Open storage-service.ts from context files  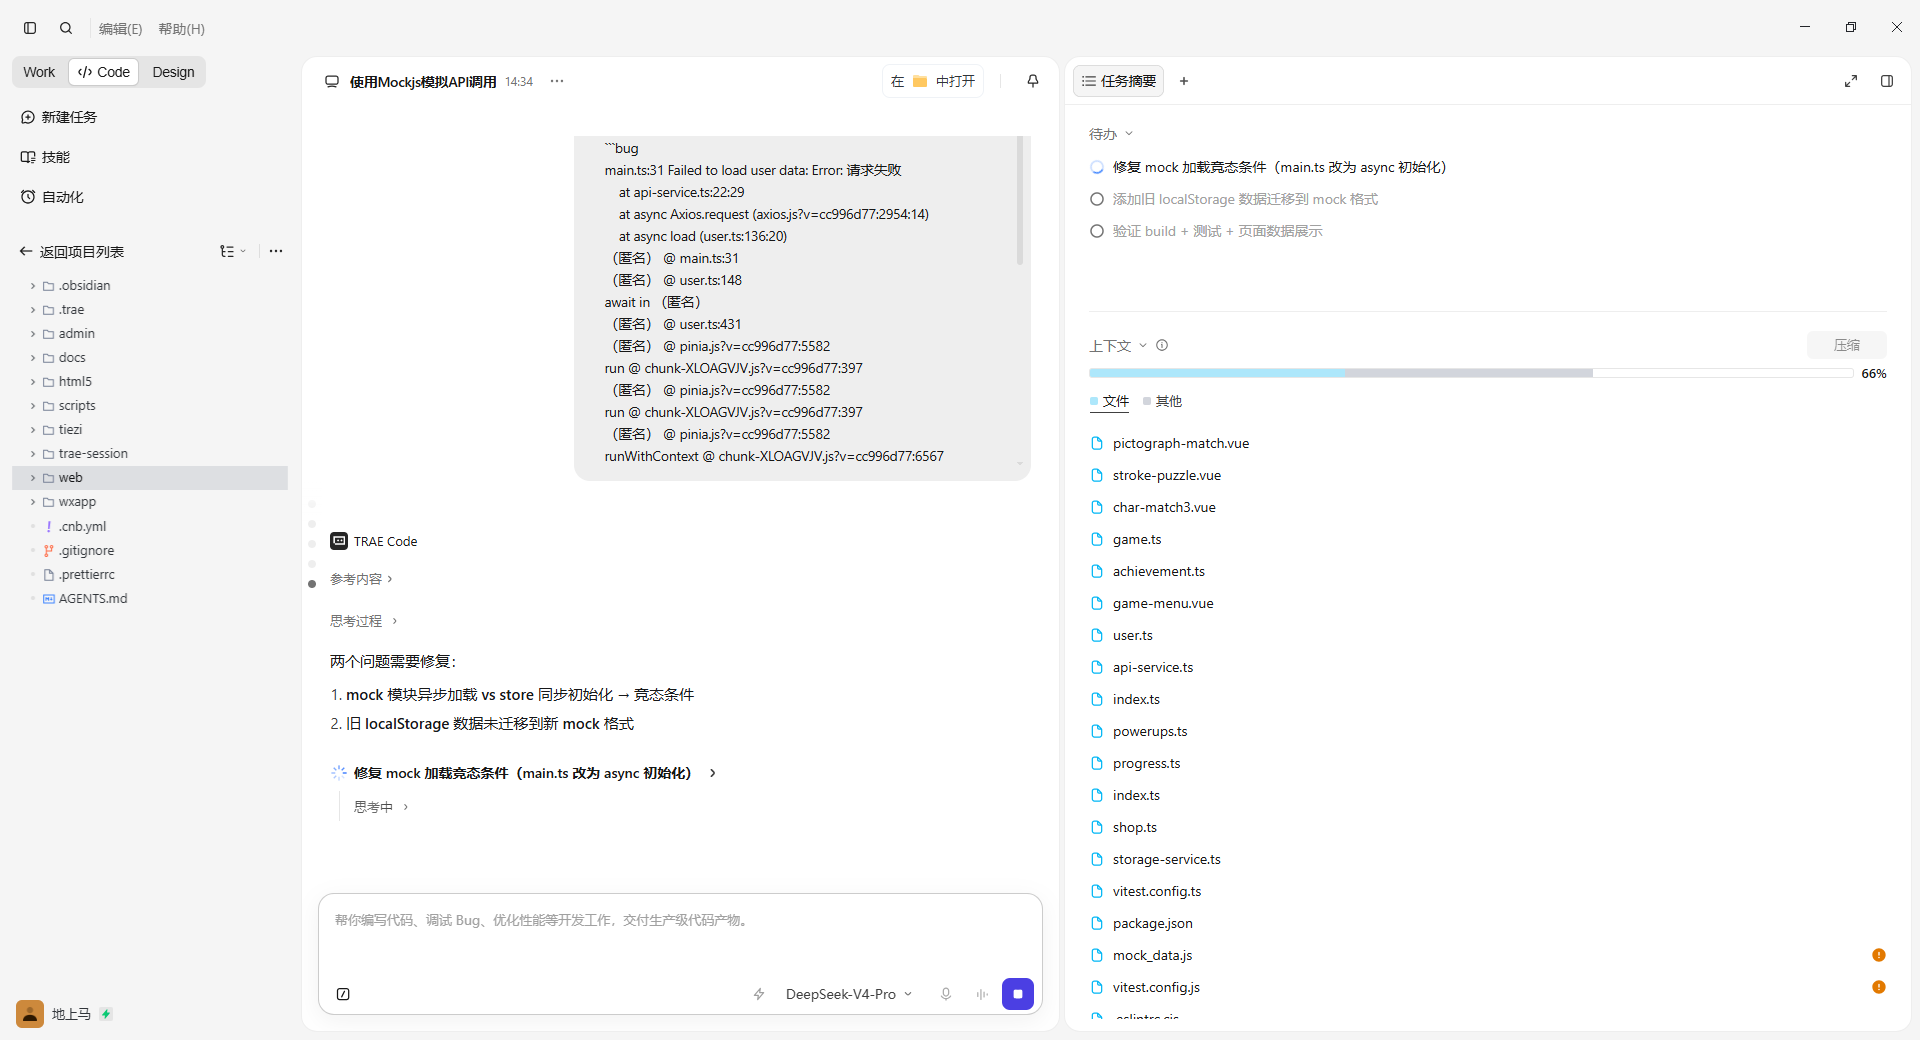point(1166,859)
